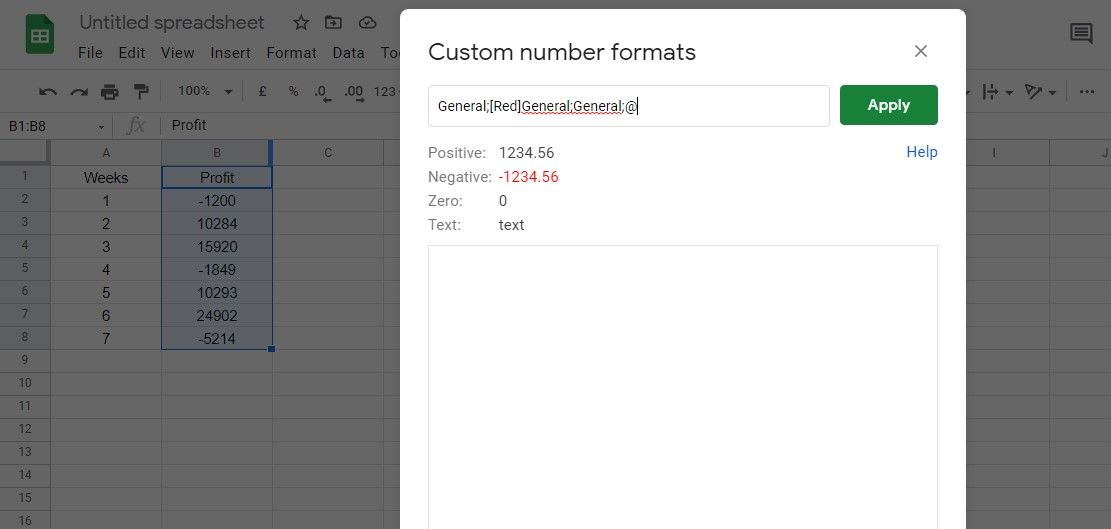Viewport: 1111px width, 529px height.
Task: Open the Help link in dialog
Action: (x=921, y=152)
